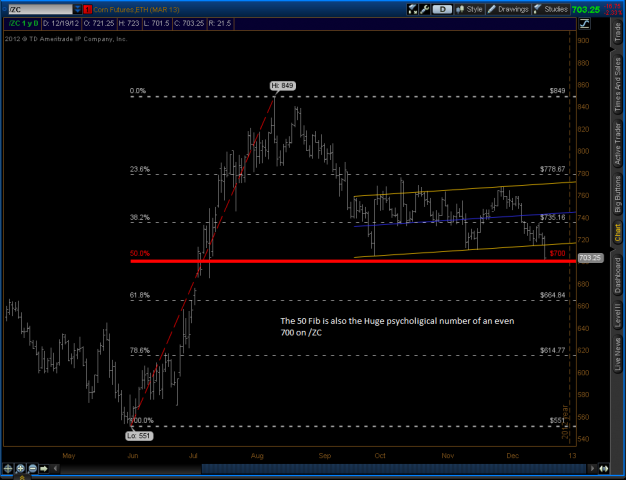Click the green 703.25 last price

pos(586,10)
